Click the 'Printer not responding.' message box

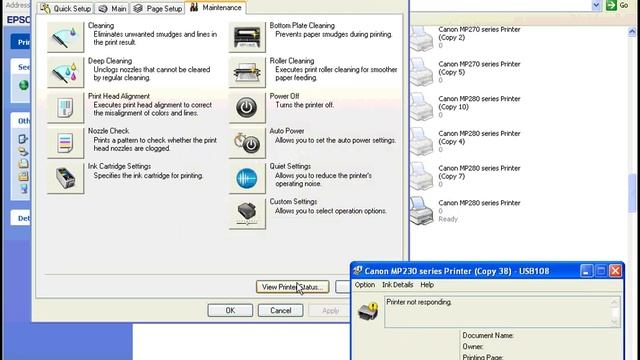tap(502, 312)
